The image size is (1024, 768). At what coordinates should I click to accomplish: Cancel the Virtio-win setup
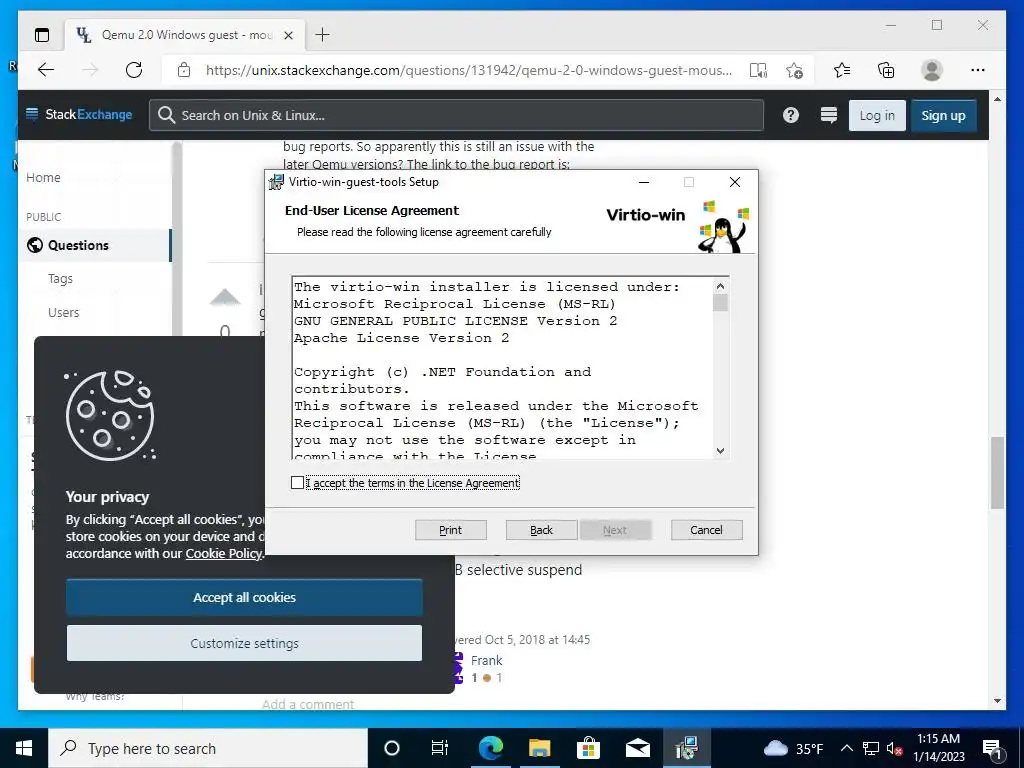click(x=707, y=530)
